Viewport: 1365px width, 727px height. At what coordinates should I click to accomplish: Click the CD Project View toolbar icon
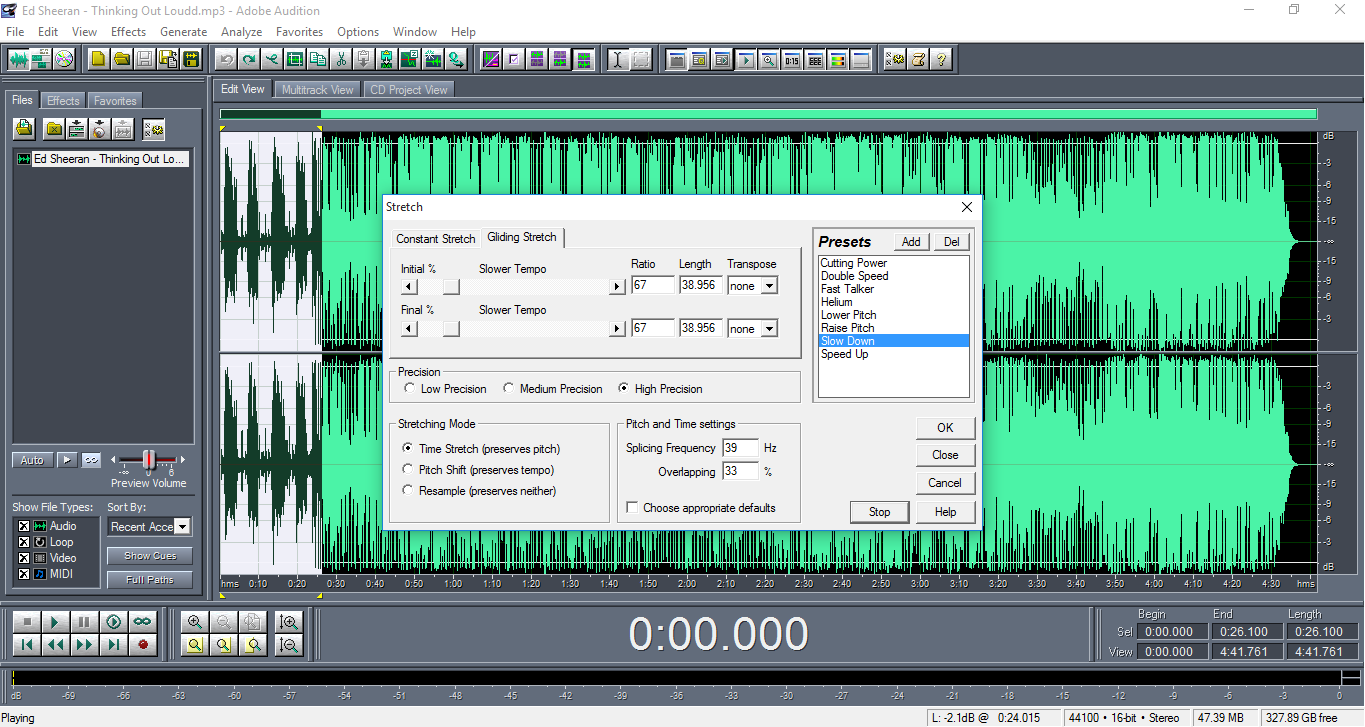tap(64, 59)
